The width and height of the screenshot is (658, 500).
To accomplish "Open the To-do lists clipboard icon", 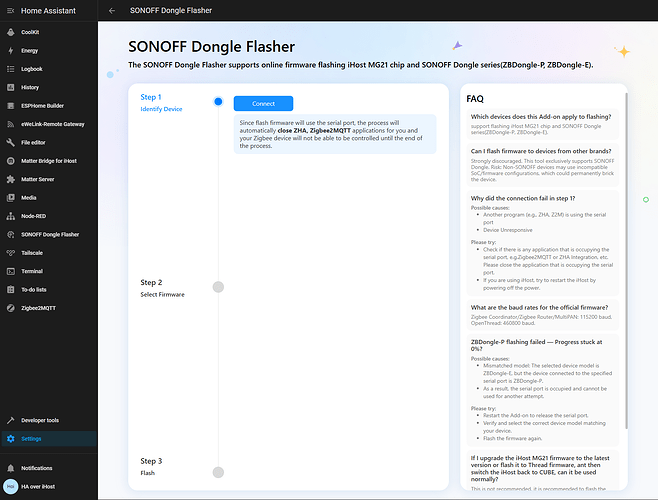I will coord(10,290).
